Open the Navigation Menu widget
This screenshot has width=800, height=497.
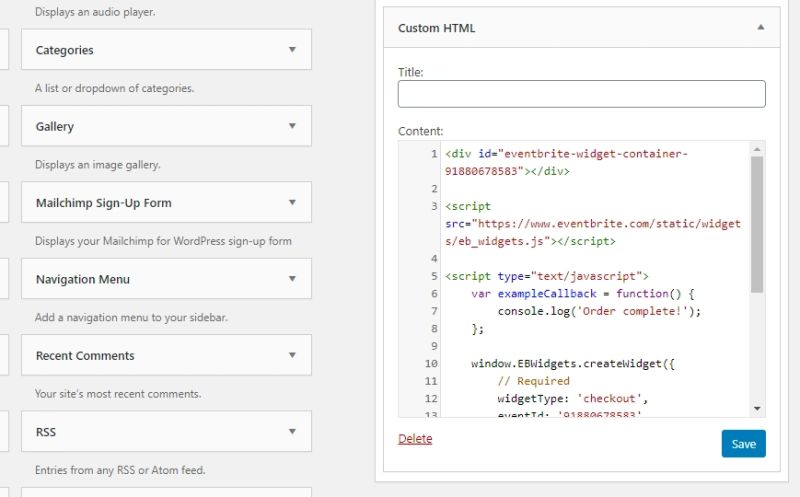82,280
